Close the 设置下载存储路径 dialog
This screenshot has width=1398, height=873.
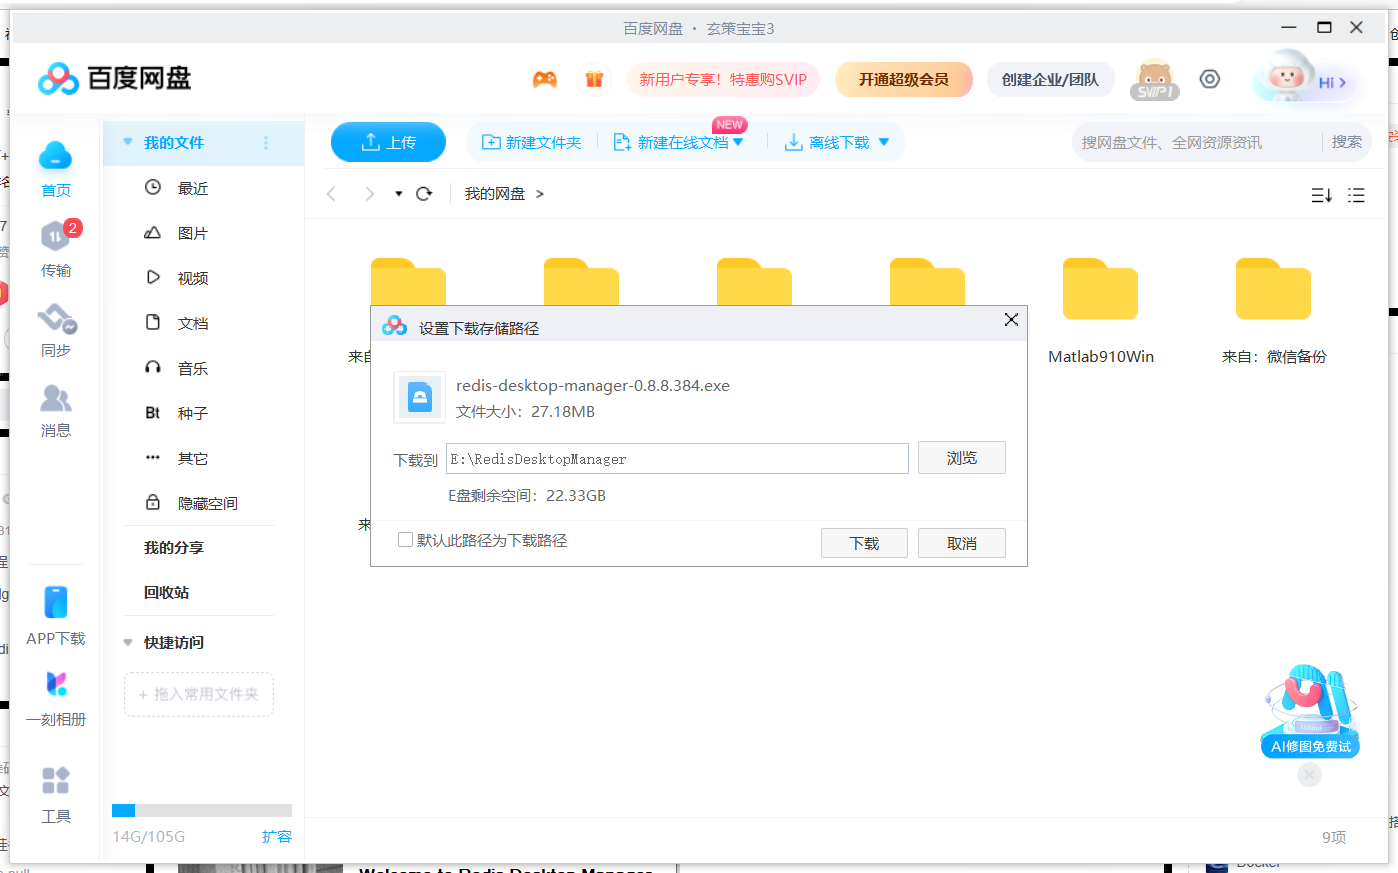click(1011, 319)
